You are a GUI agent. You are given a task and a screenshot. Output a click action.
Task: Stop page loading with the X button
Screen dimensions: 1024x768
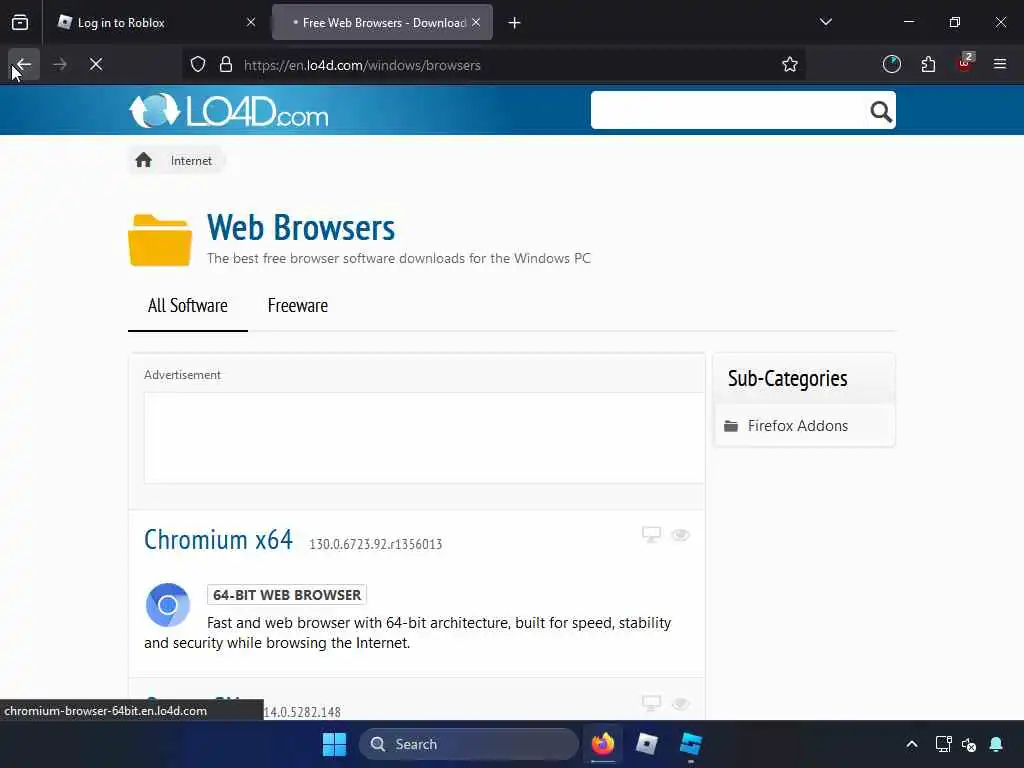(x=96, y=64)
